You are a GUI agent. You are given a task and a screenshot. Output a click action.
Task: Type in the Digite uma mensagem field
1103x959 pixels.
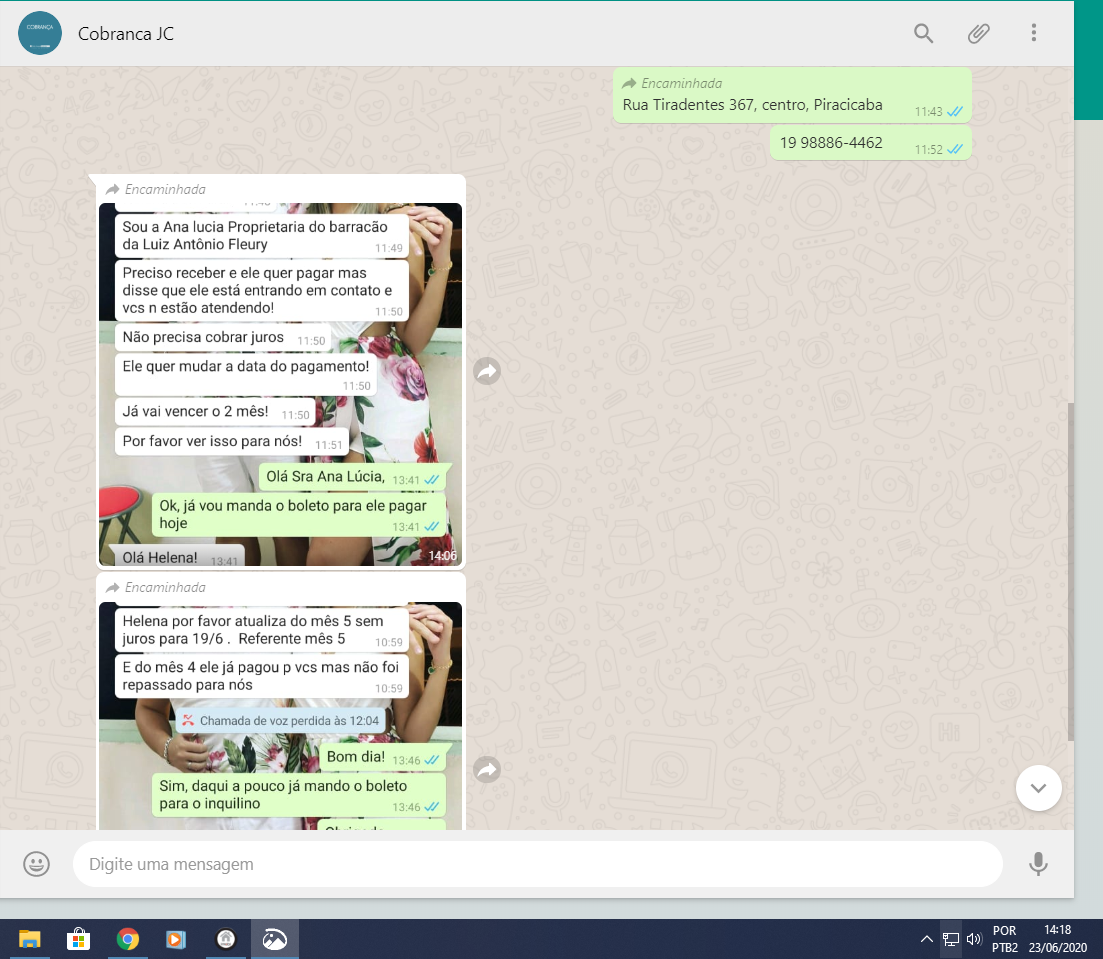[x=536, y=864]
